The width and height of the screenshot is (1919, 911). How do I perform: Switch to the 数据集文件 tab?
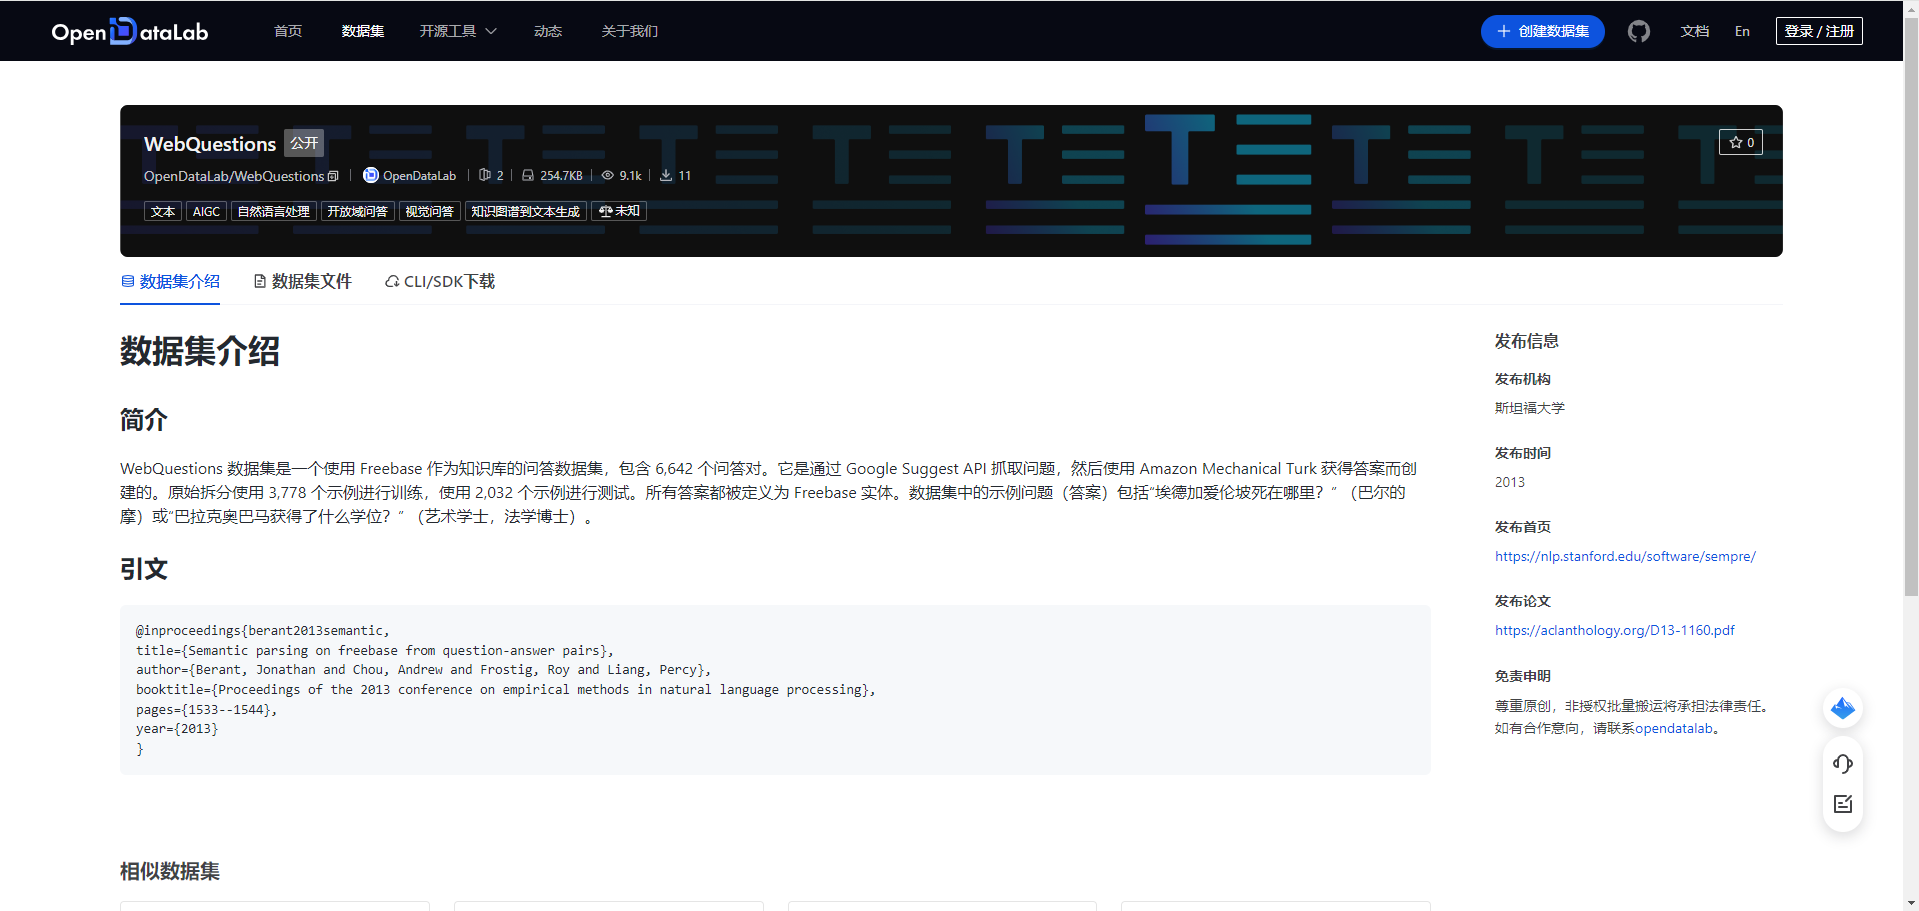point(303,282)
